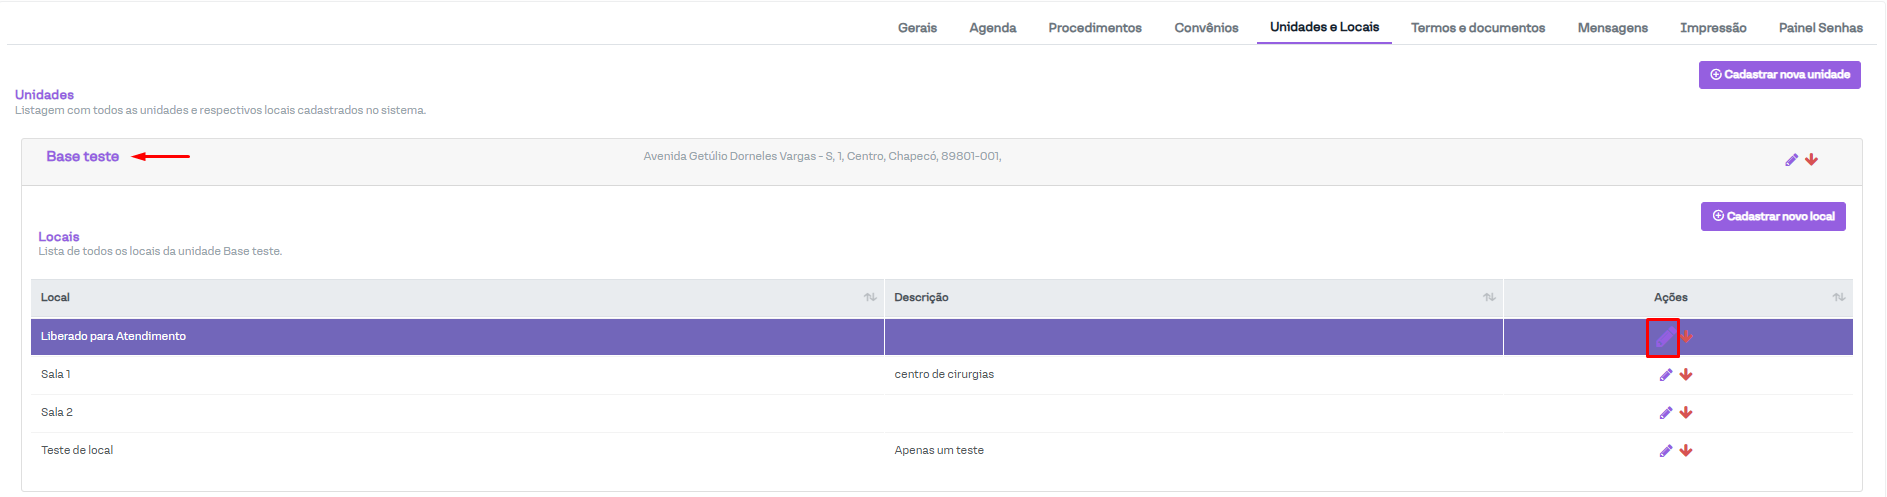Open pencil editor for Teste de local
The height and width of the screenshot is (497, 1887).
point(1665,451)
